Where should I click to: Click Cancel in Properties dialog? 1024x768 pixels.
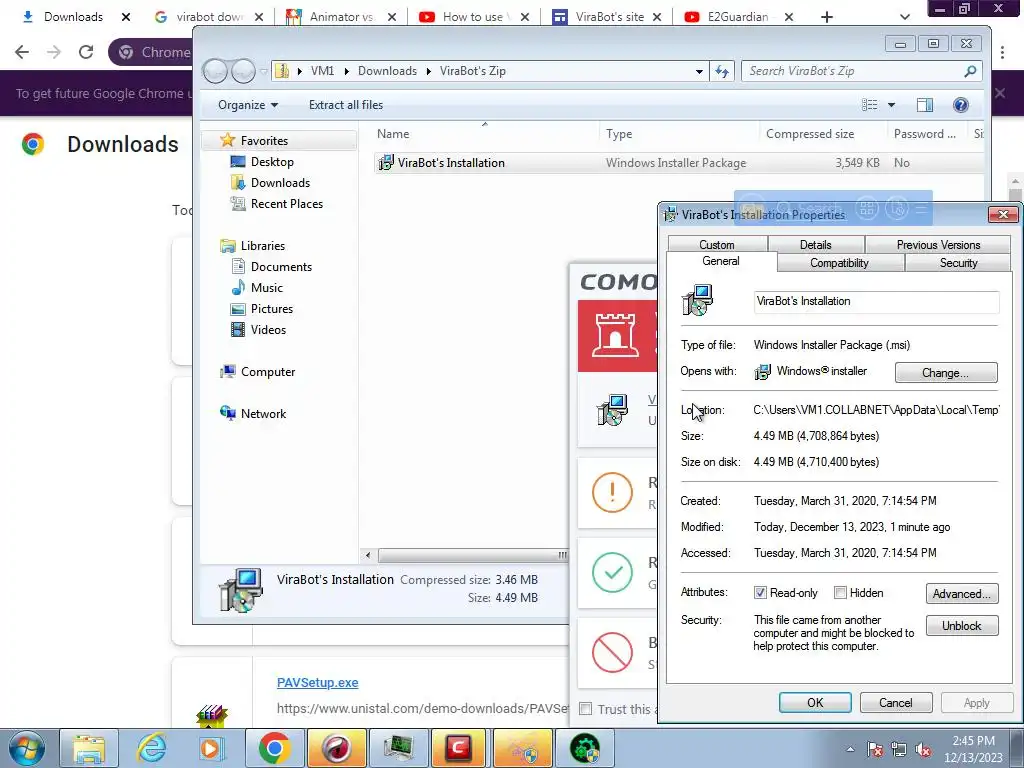click(895, 703)
